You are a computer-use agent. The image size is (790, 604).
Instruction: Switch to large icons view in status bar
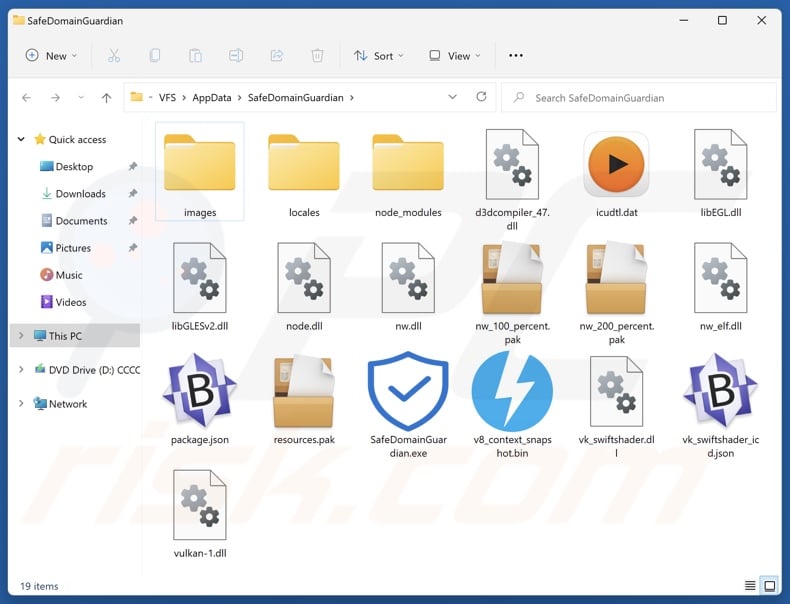point(769,585)
